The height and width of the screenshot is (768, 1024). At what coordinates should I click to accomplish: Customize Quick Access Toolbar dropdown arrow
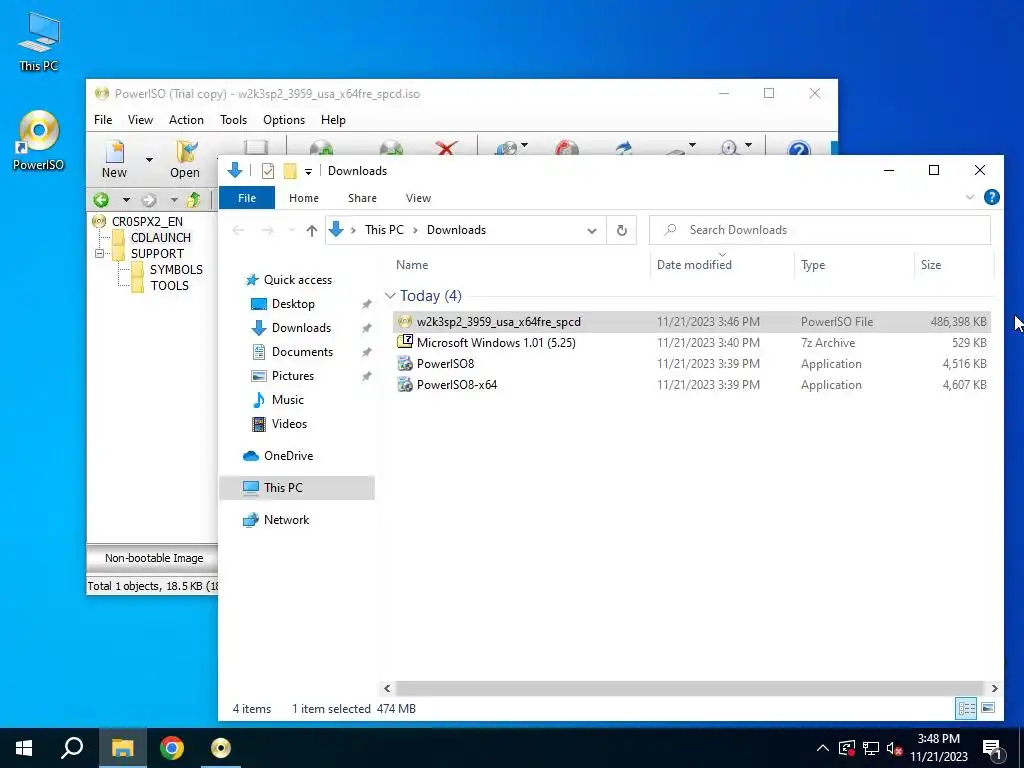[x=308, y=172]
